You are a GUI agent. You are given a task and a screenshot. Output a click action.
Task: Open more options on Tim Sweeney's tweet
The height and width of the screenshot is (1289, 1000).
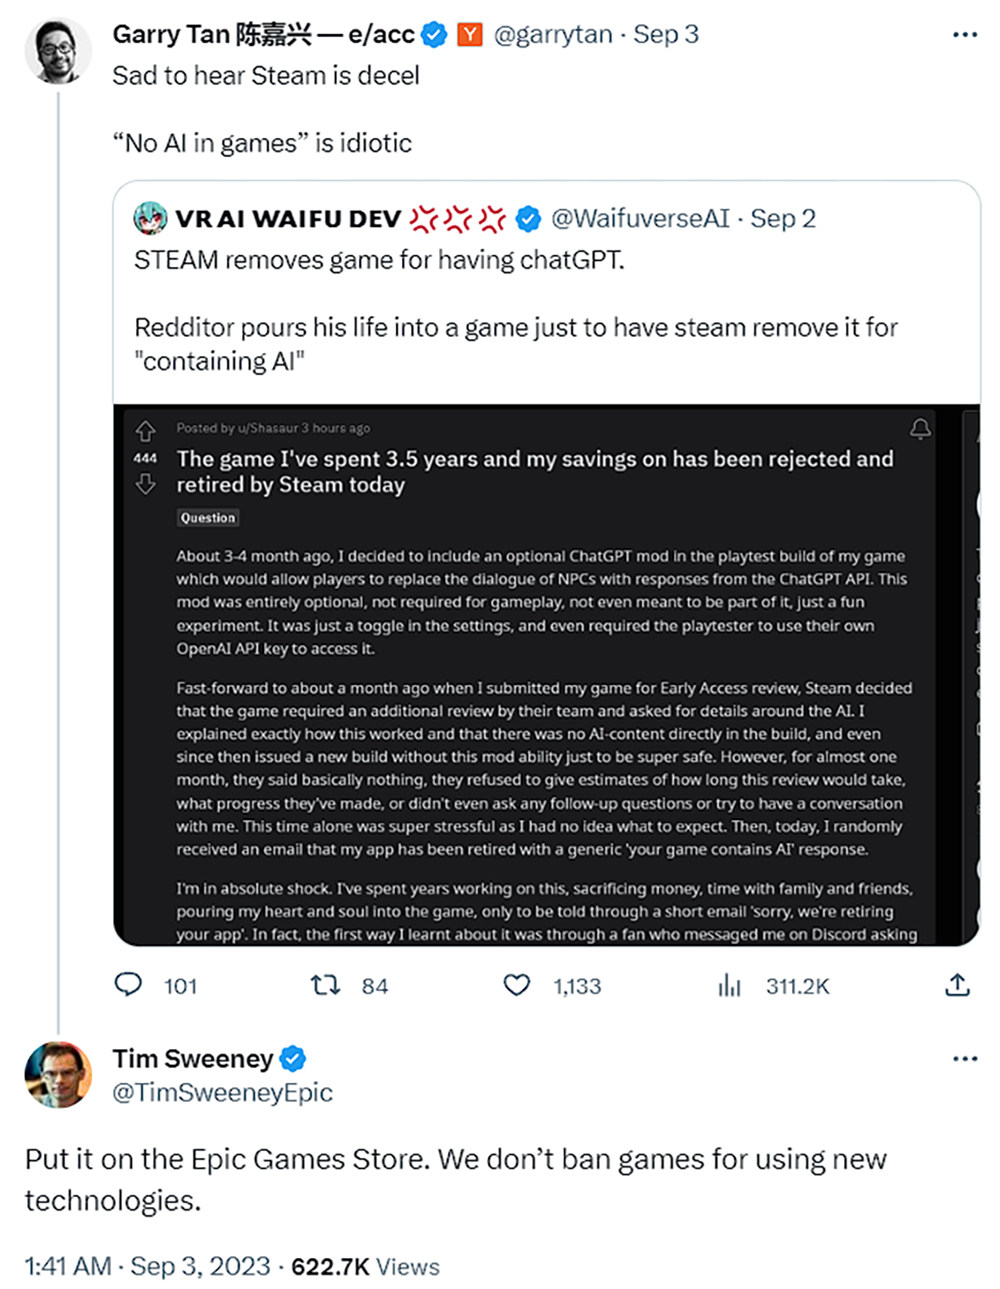(x=964, y=1059)
